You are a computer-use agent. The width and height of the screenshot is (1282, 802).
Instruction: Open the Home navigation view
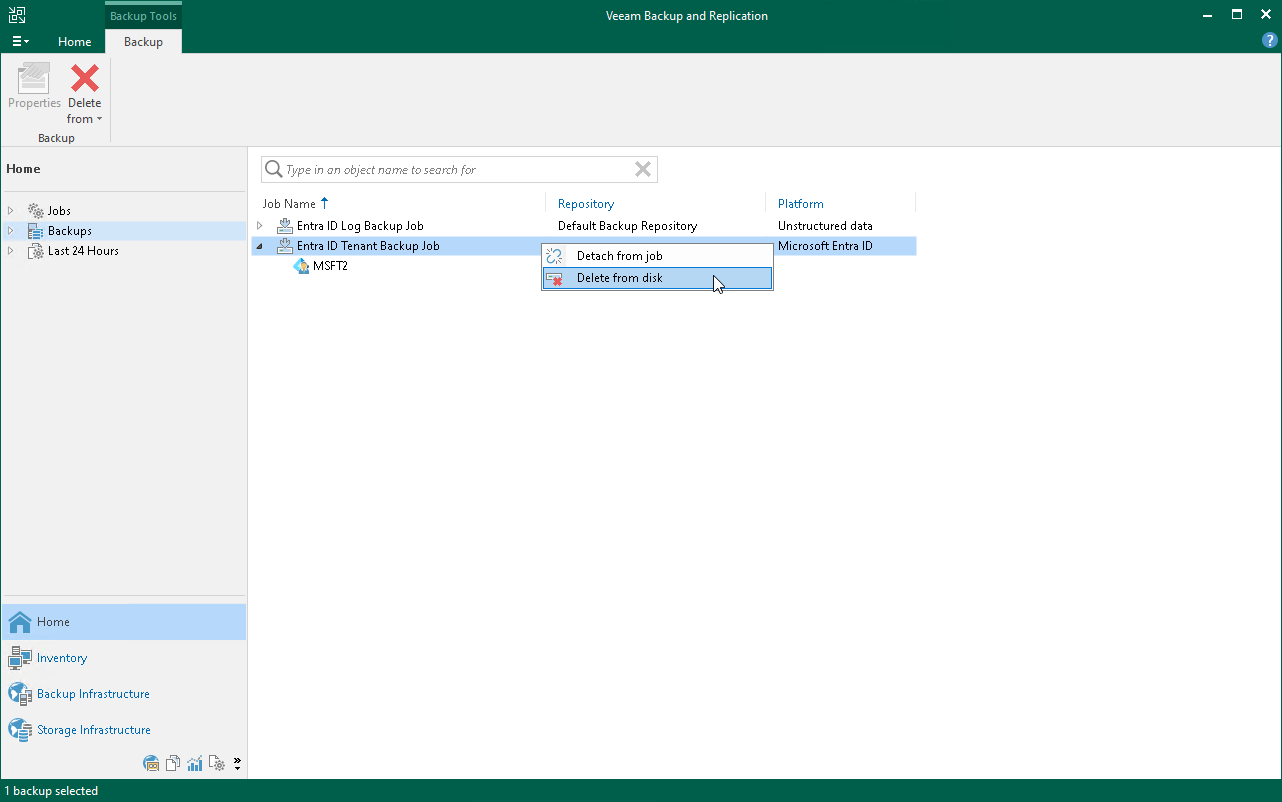(x=123, y=622)
